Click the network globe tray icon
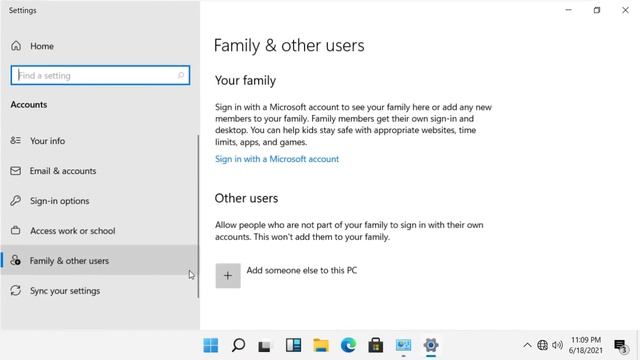Viewport: 640px width, 360px height. (542, 345)
